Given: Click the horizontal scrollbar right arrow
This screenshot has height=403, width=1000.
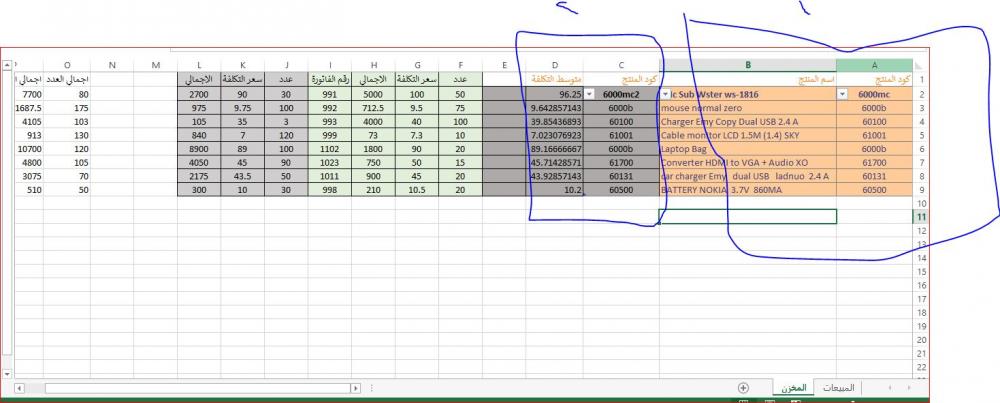Looking at the screenshot, I should [x=356, y=388].
